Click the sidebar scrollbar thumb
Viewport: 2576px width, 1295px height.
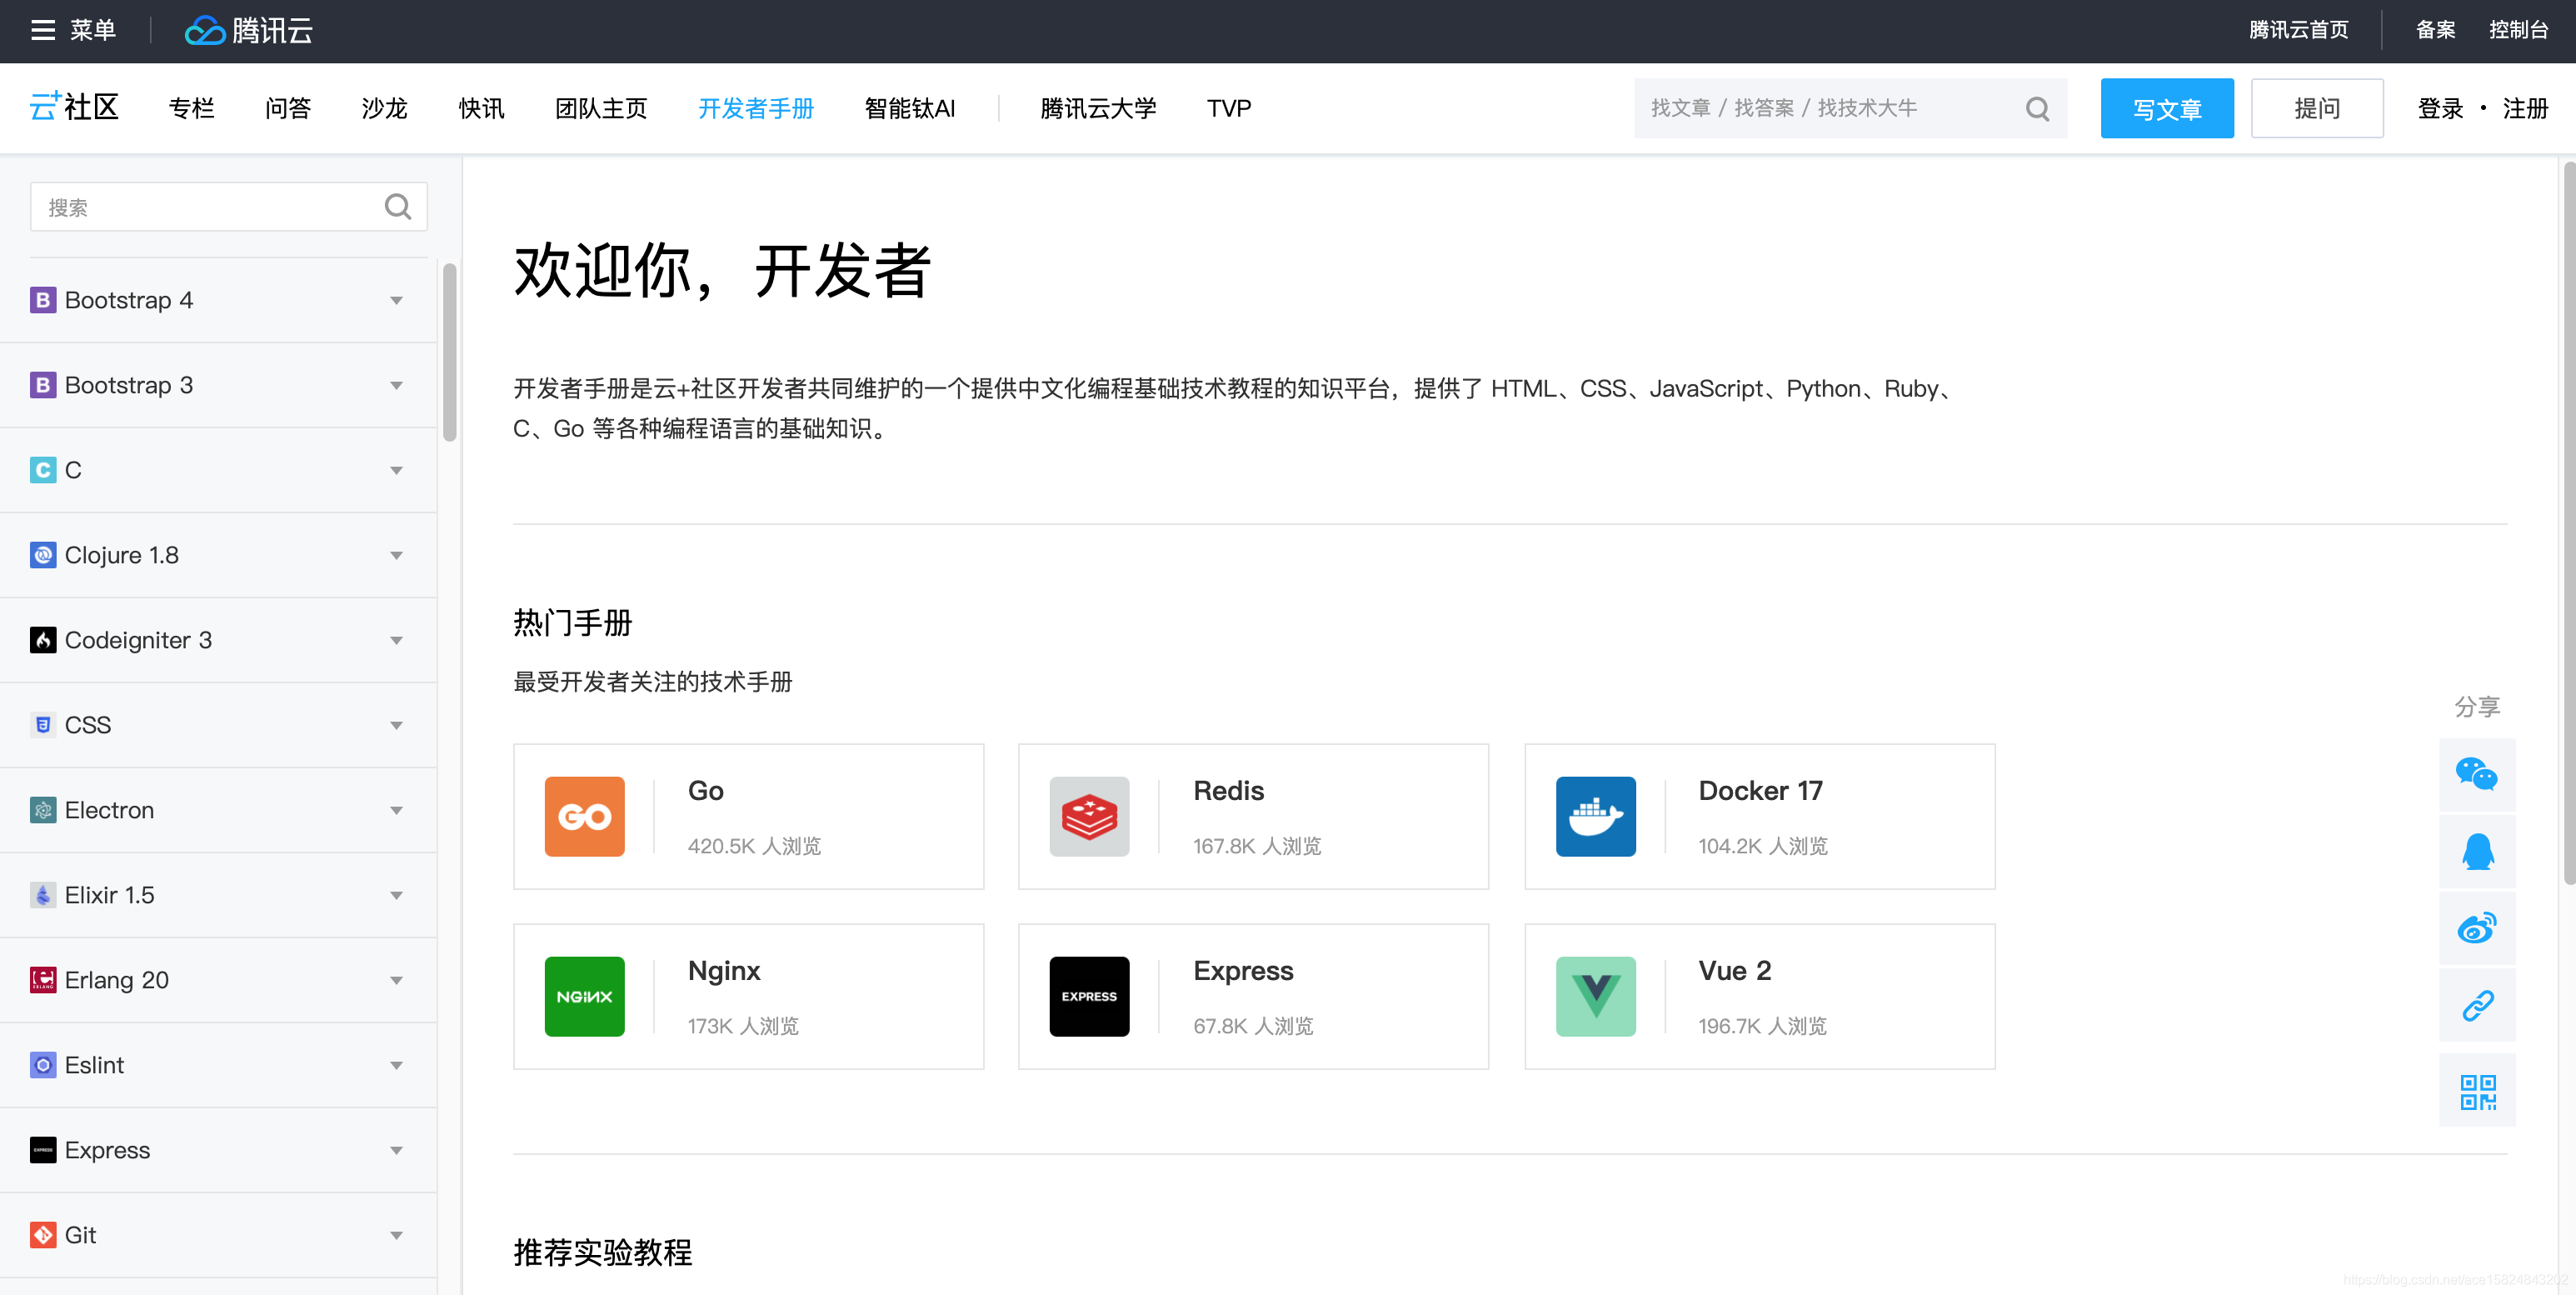pyautogui.click(x=450, y=352)
